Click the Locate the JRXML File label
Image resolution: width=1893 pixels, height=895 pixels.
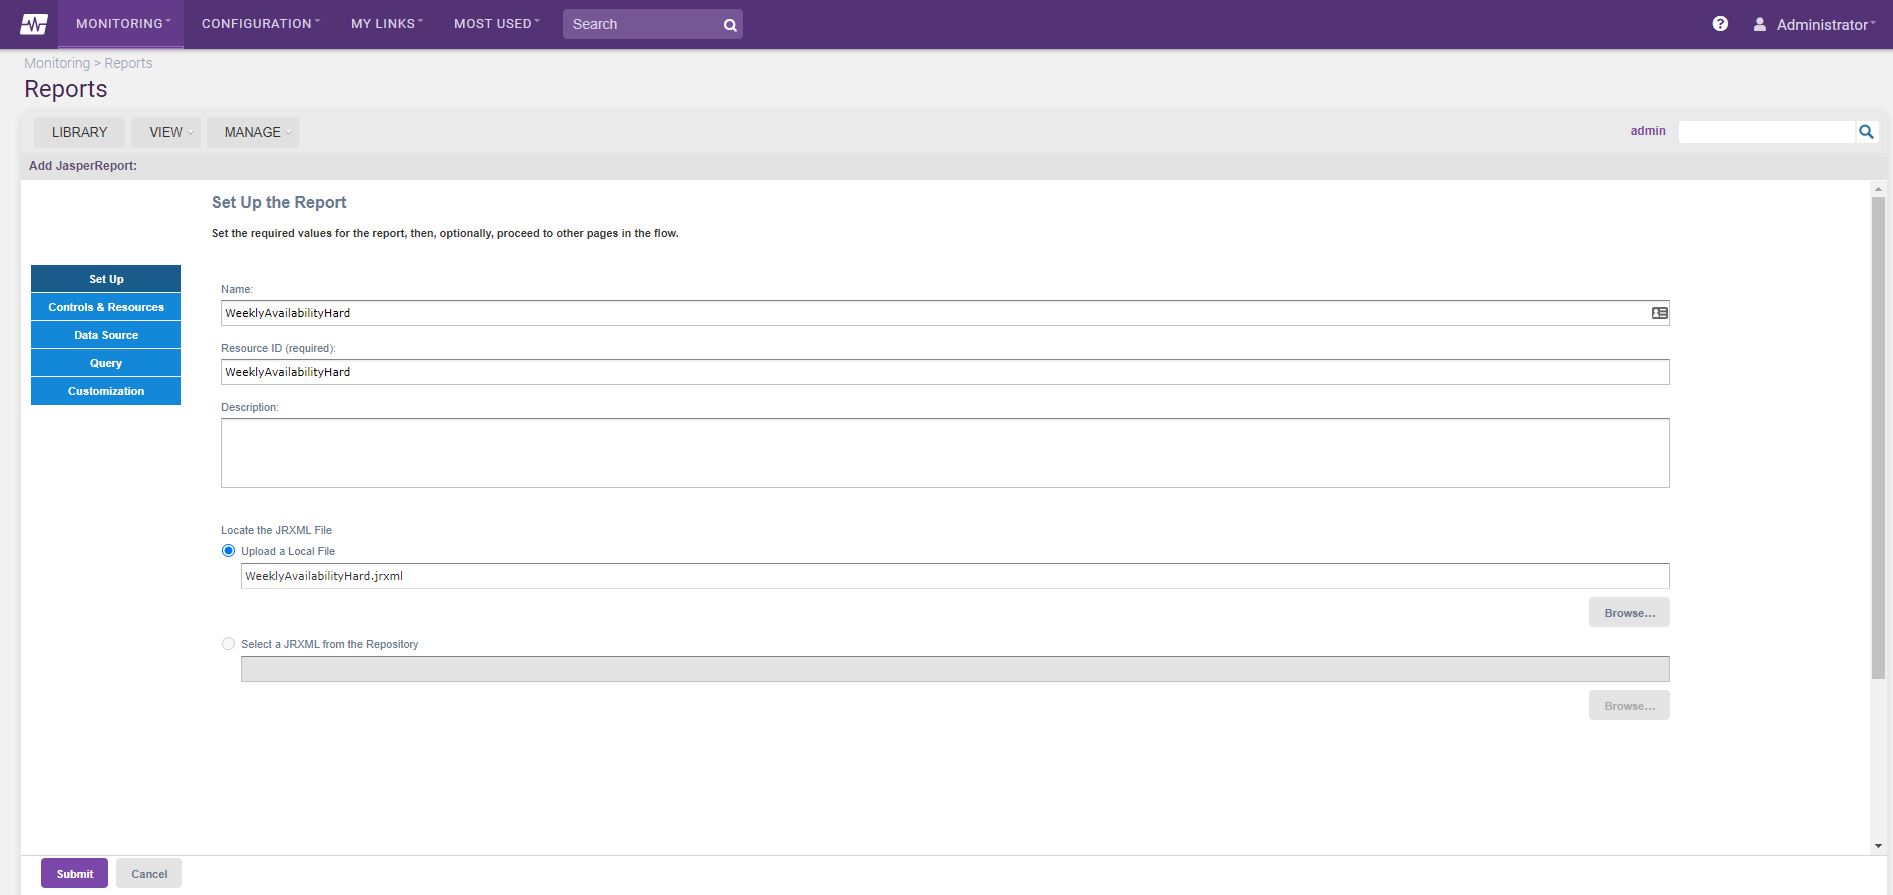click(x=276, y=530)
